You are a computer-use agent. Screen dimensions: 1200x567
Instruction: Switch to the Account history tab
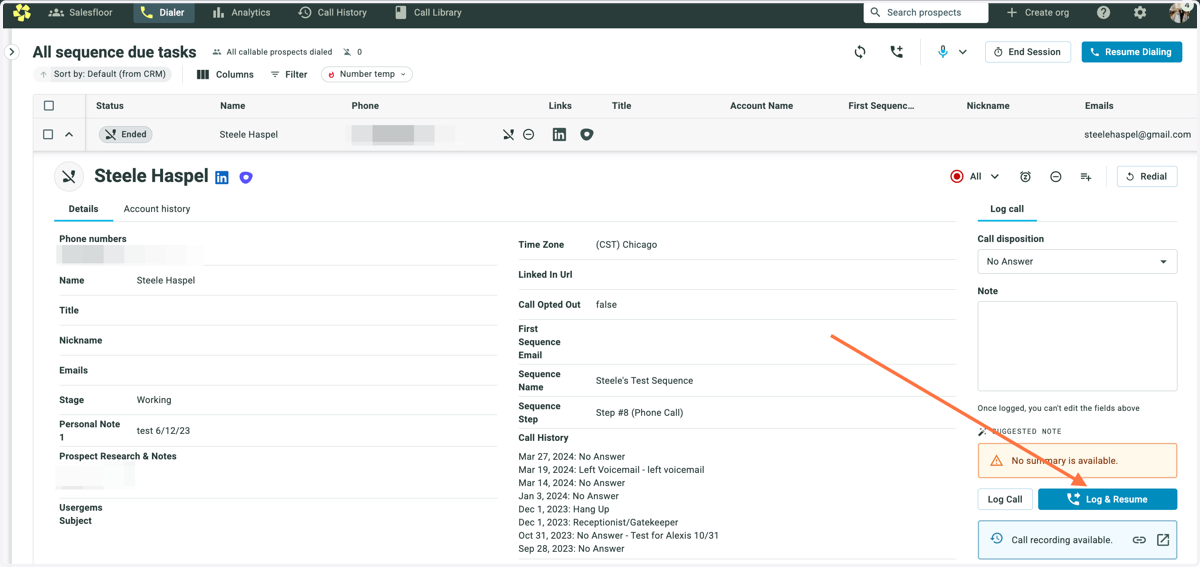tap(157, 209)
